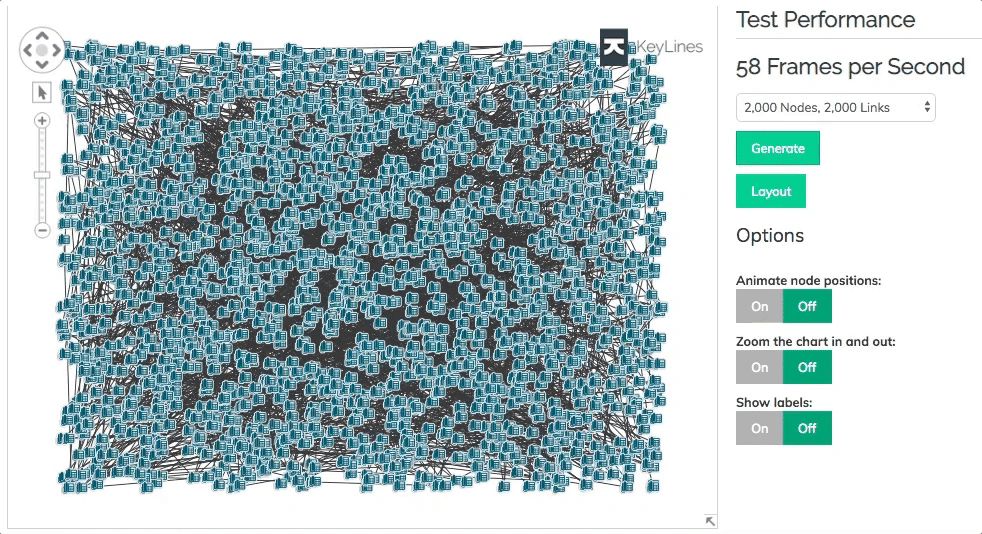
Task: Click the overview arrow icon at chart corner
Action: [x=710, y=520]
